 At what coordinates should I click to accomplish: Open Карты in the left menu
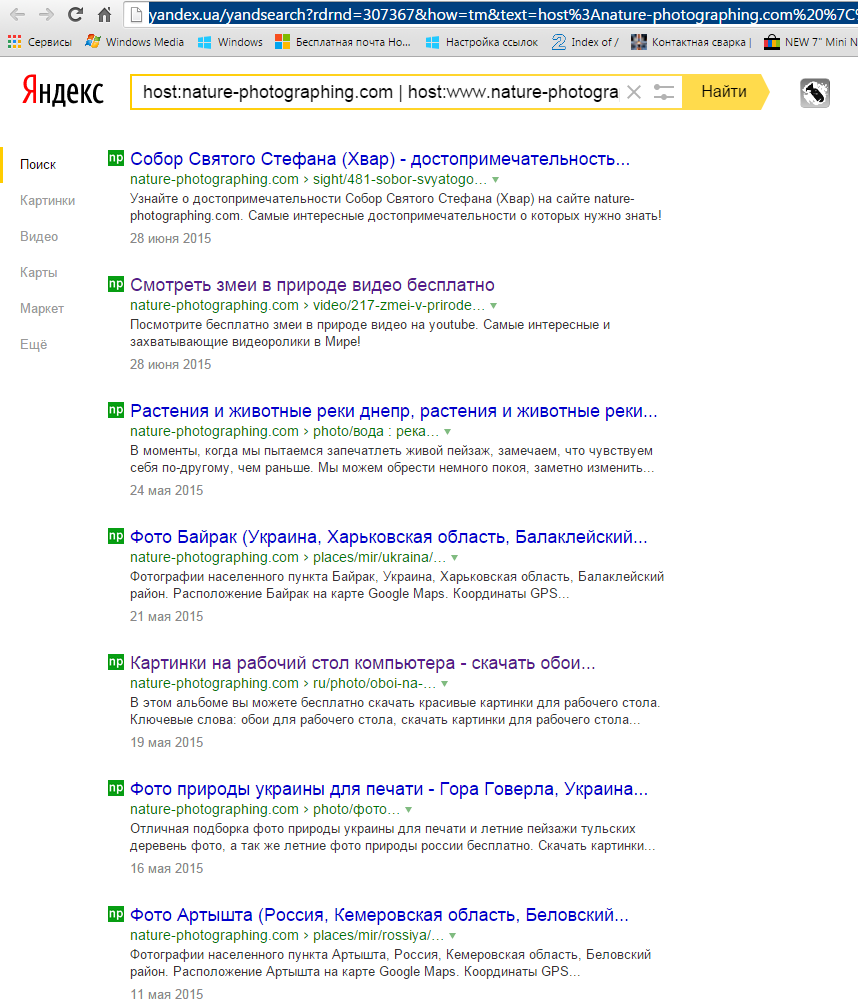38,272
